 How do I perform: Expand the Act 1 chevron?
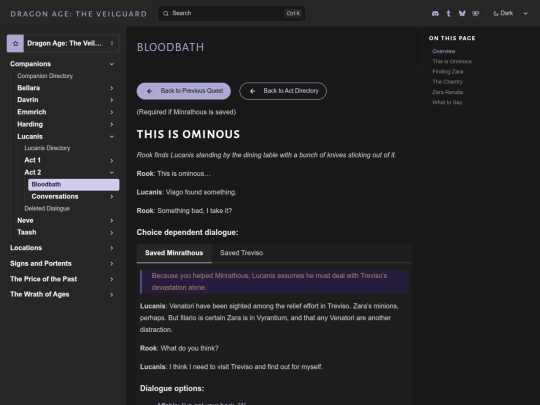click(112, 160)
